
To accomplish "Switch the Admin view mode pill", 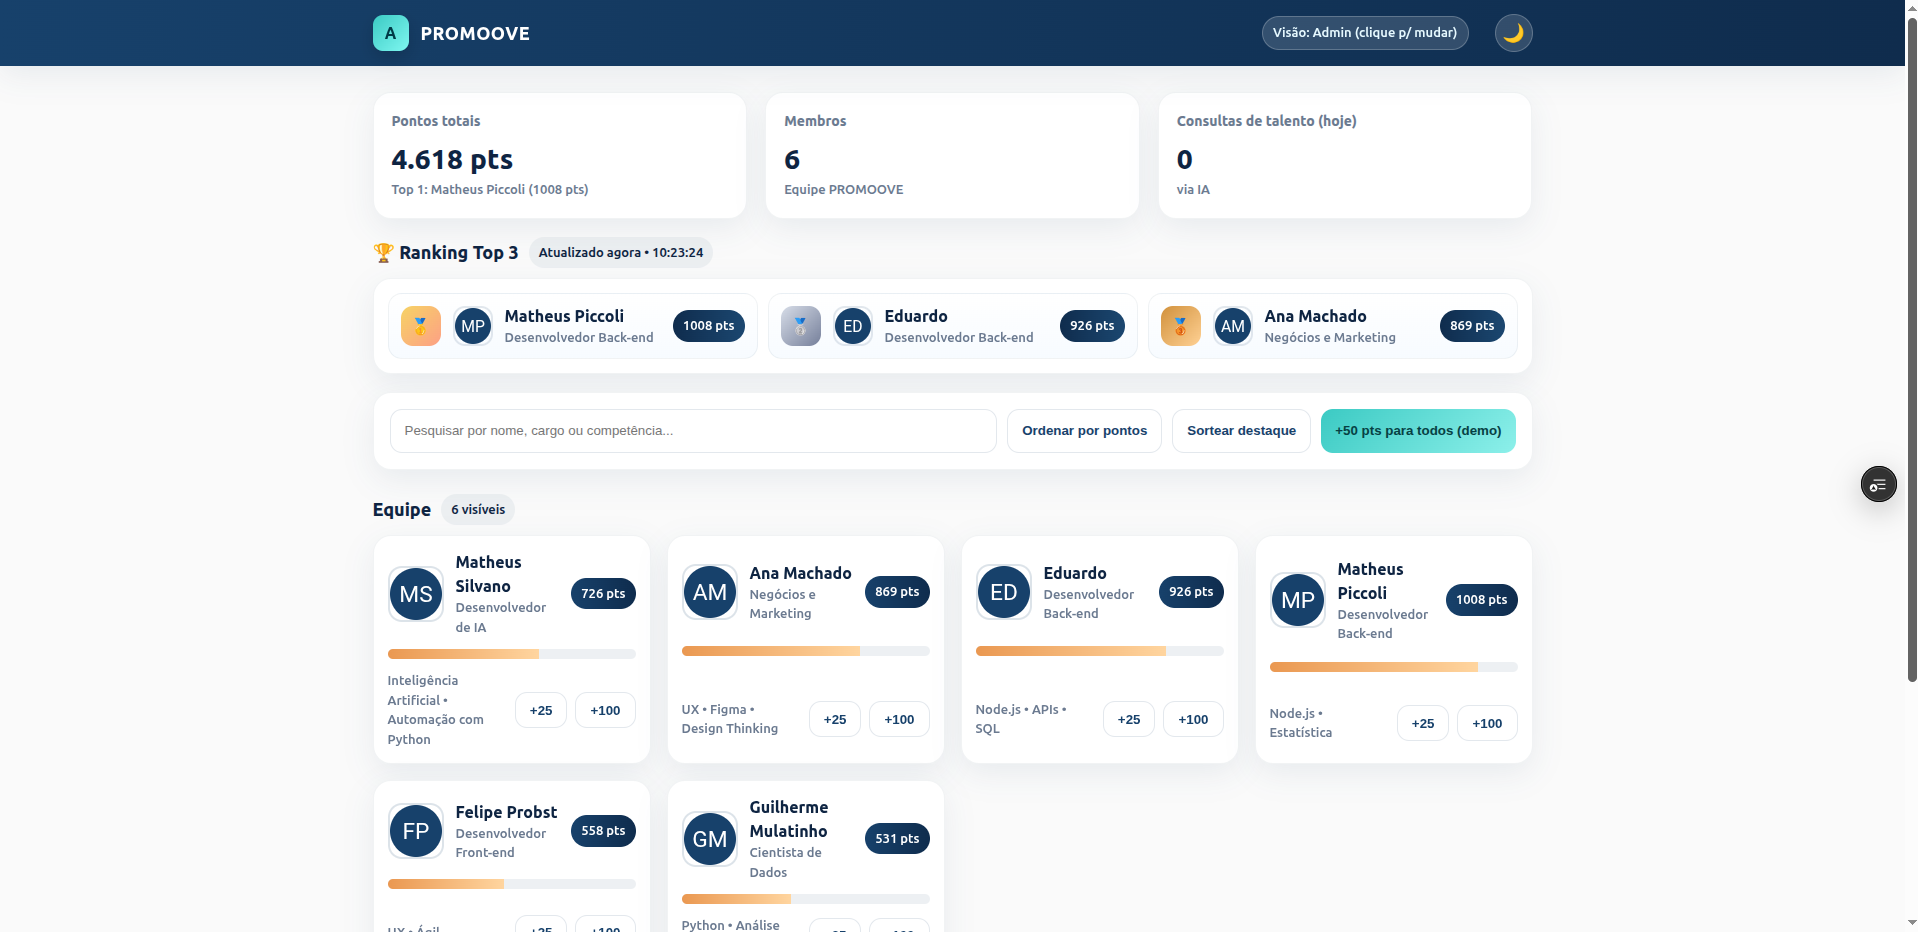I will tap(1364, 33).
